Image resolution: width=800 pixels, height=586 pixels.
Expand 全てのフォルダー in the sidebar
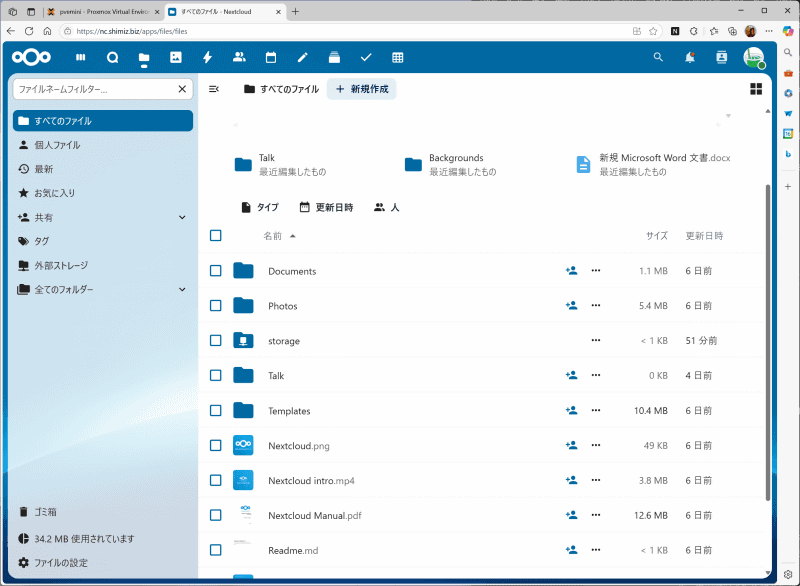181,290
